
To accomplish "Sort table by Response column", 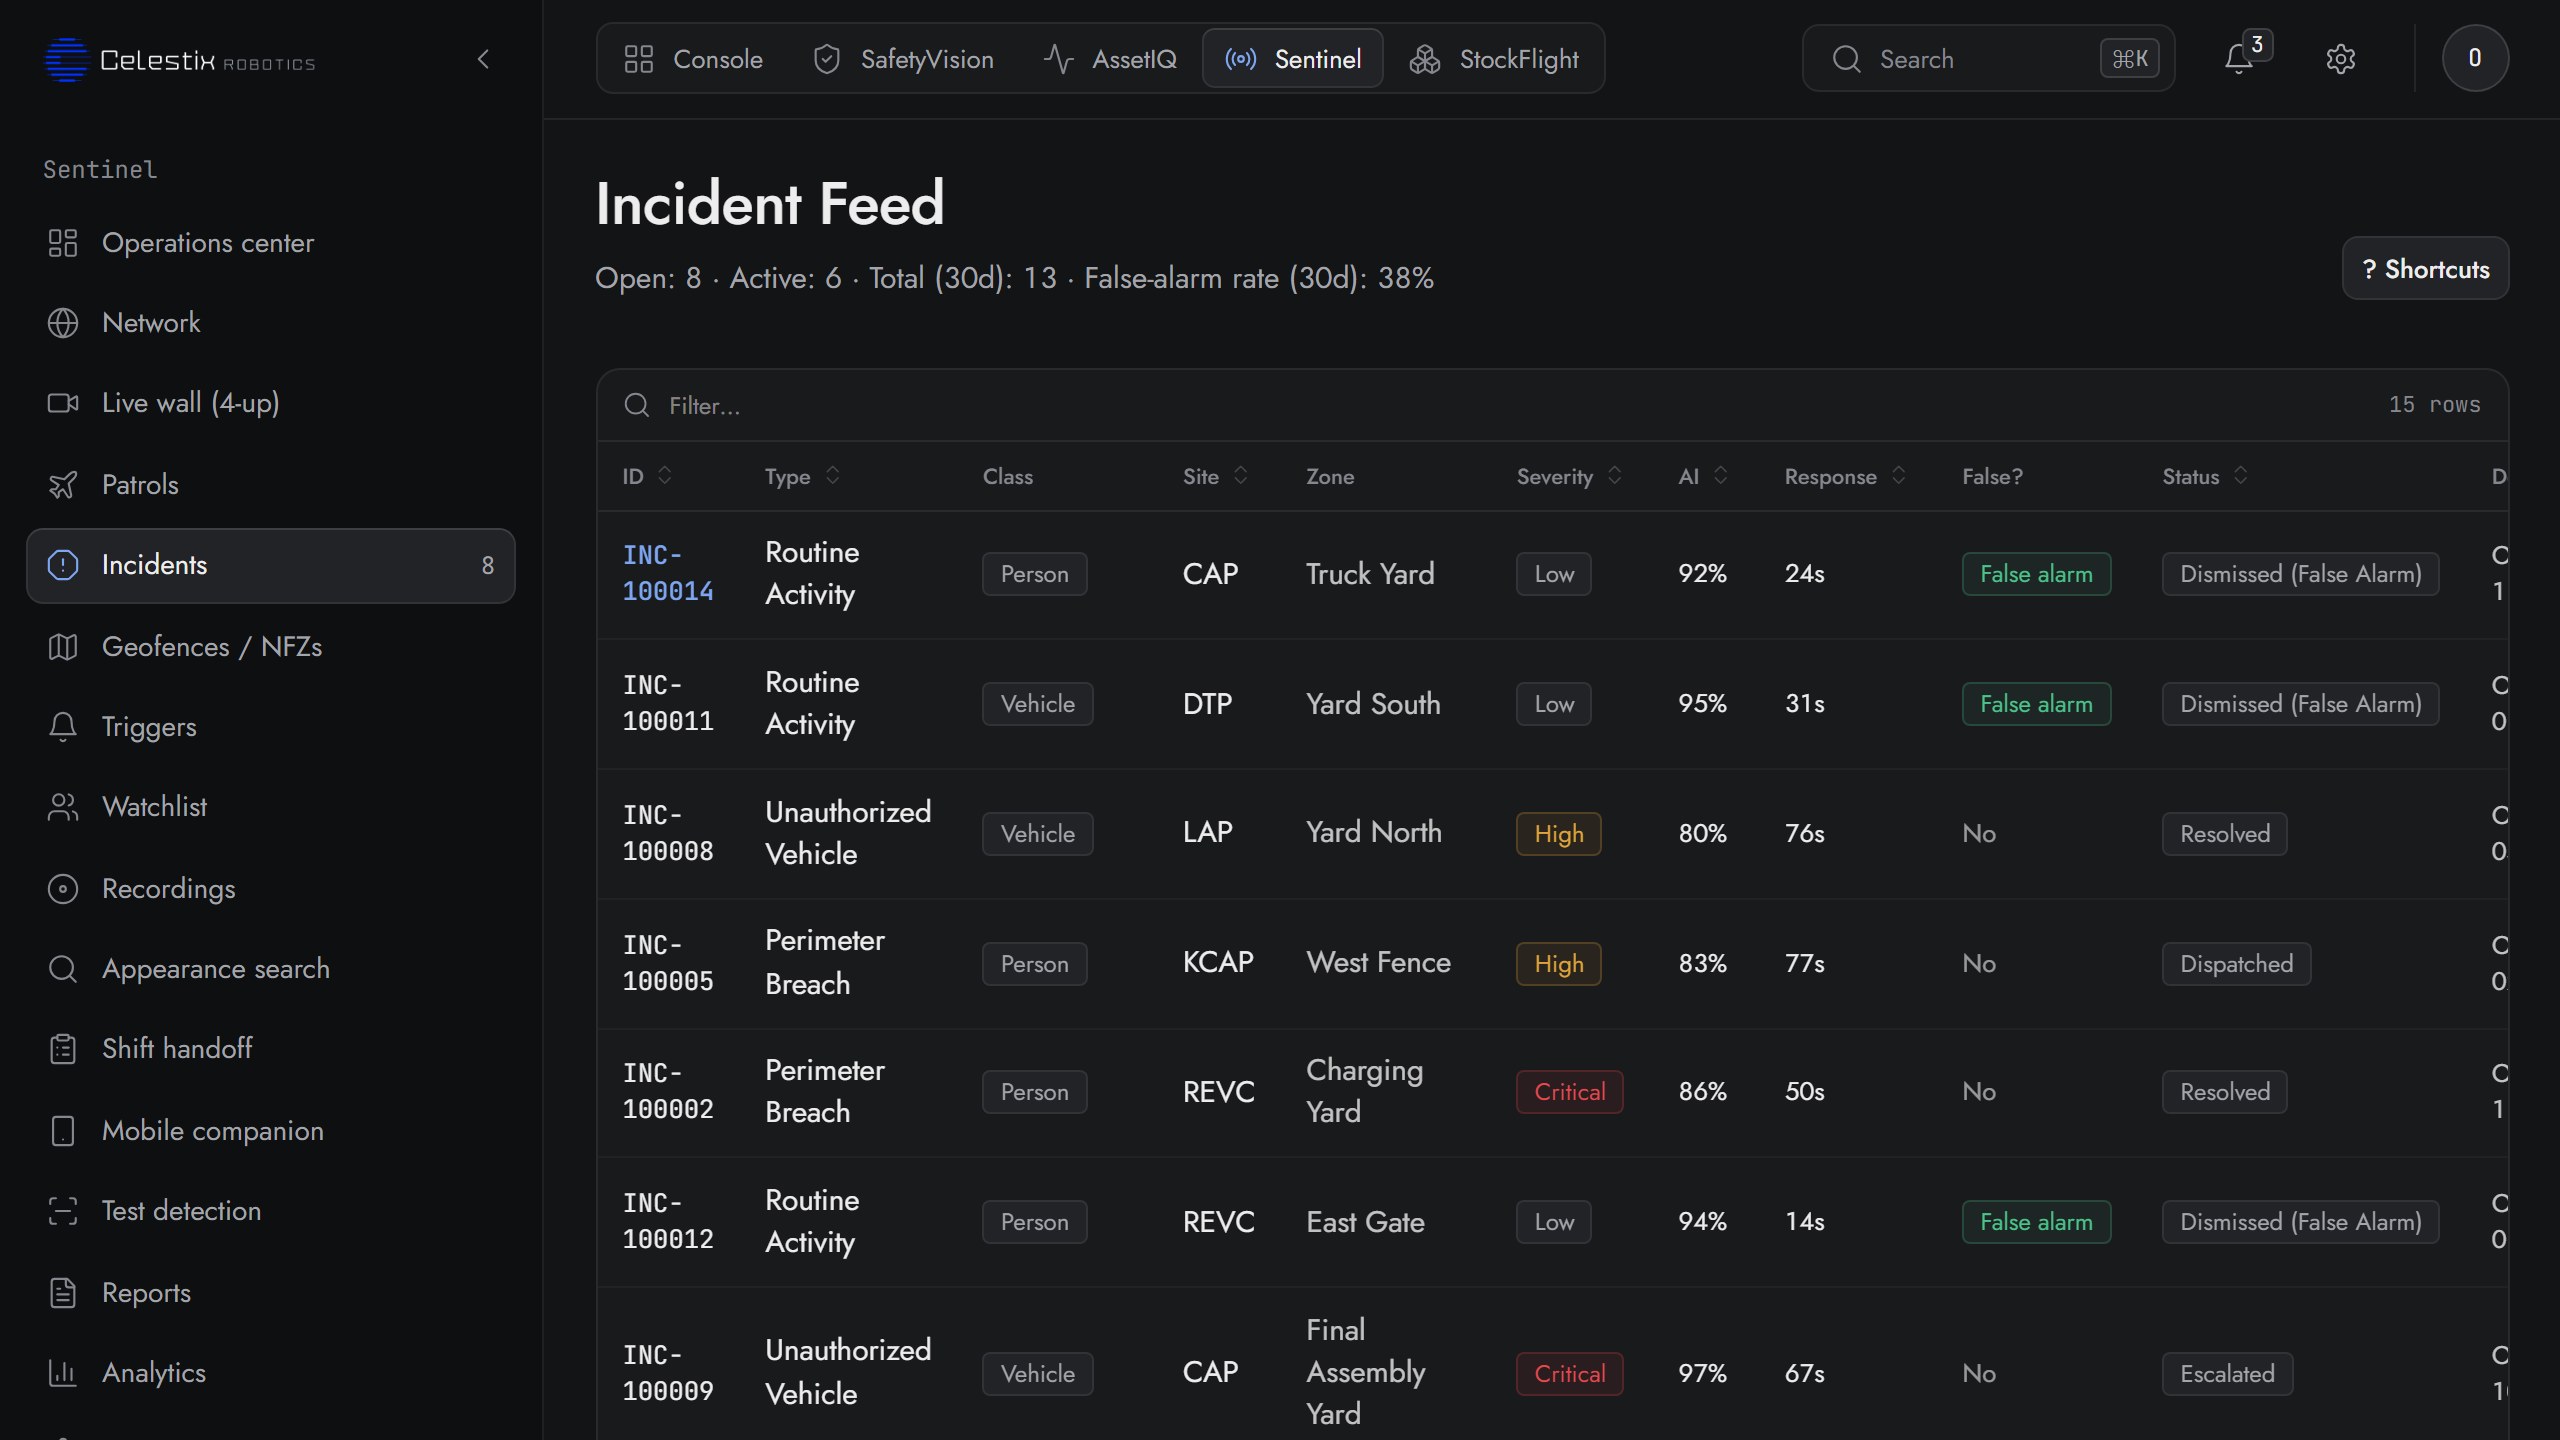I will (1845, 476).
